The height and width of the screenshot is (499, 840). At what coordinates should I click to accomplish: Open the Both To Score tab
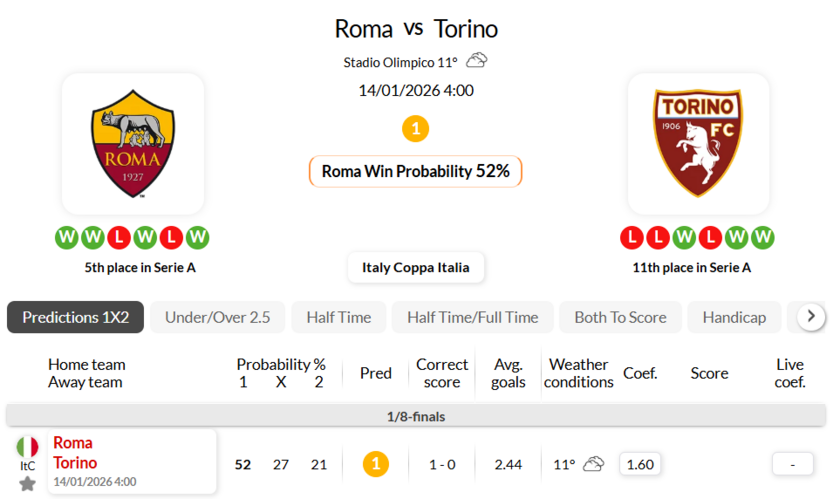(x=620, y=317)
